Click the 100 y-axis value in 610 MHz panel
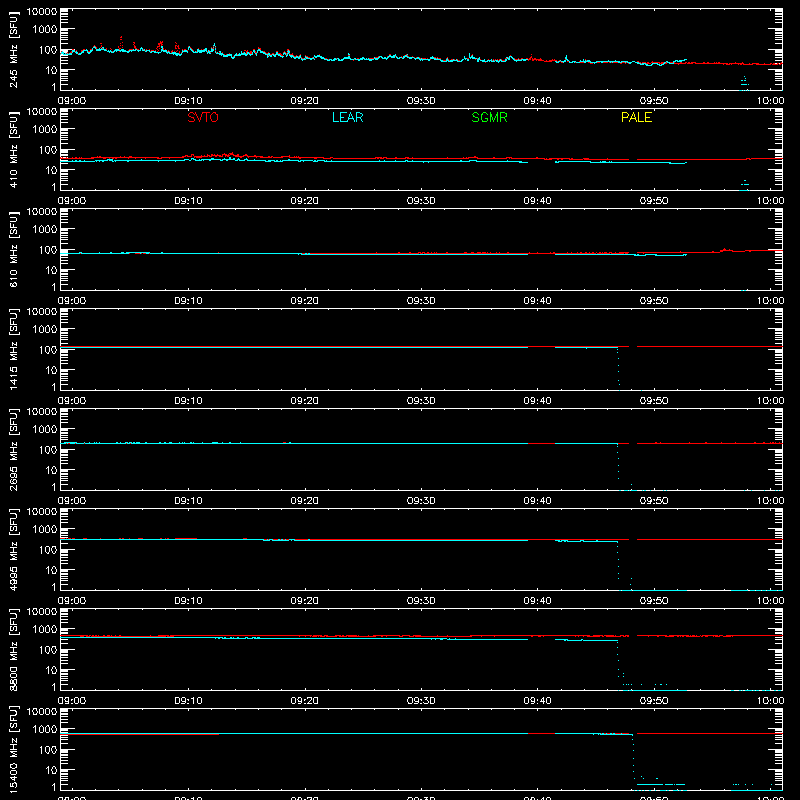The width and height of the screenshot is (800, 800). [48, 250]
